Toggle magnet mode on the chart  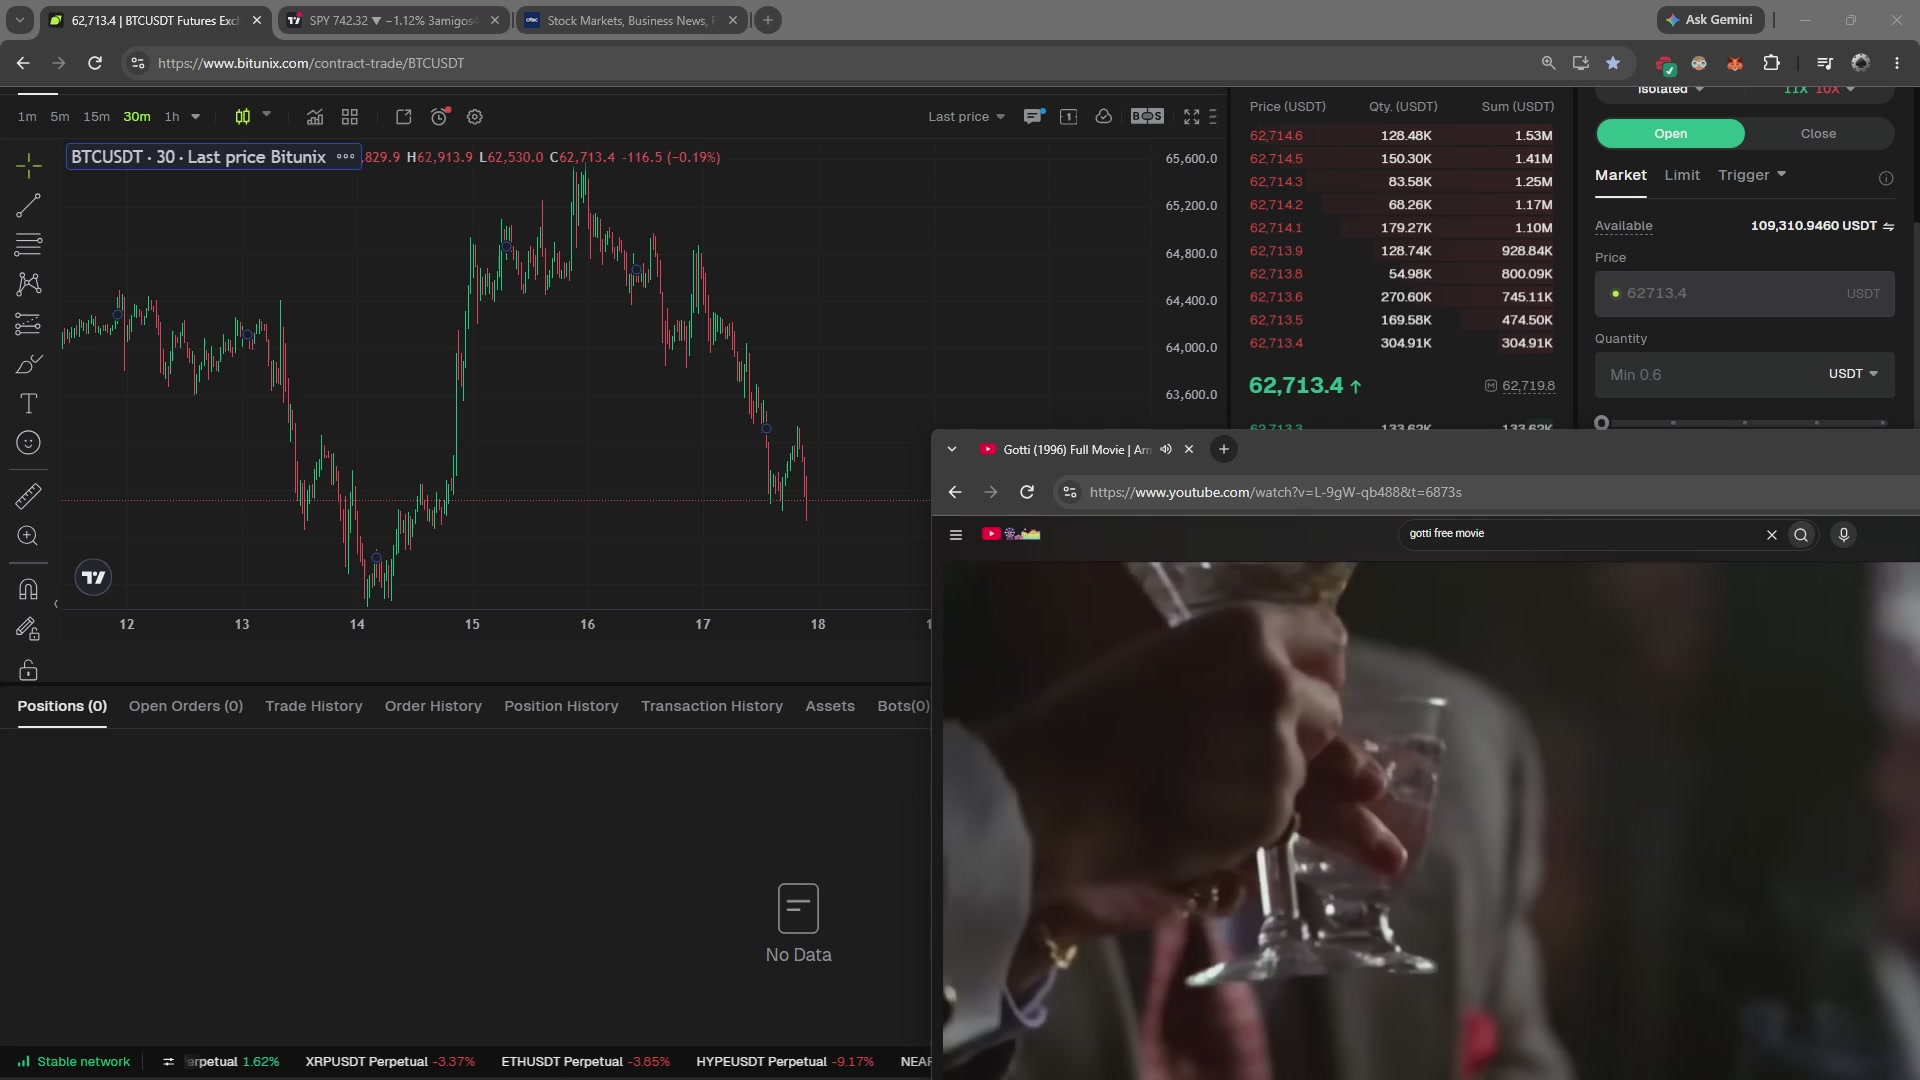tap(28, 589)
